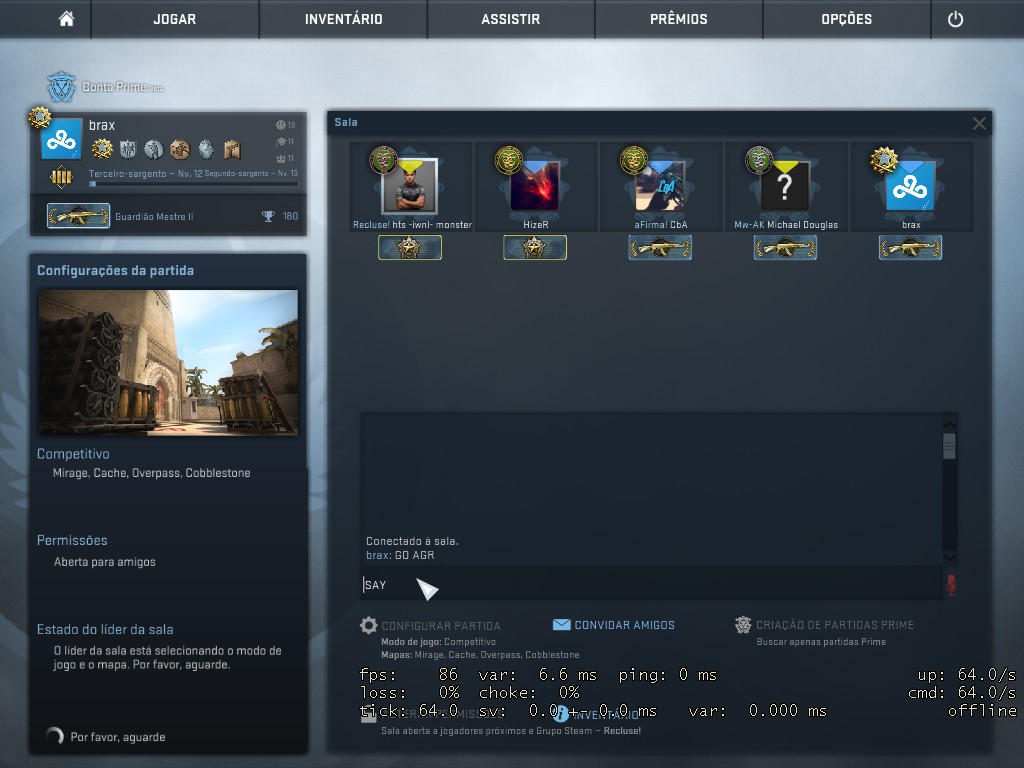This screenshot has height=768, width=1024.
Task: Click the 'brax: GO AGR' chat message
Action: [x=400, y=555]
